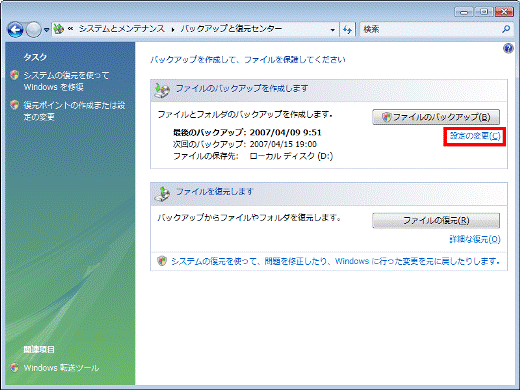Open the recent pages dropdown arrow
520x390 pixels.
(46, 30)
